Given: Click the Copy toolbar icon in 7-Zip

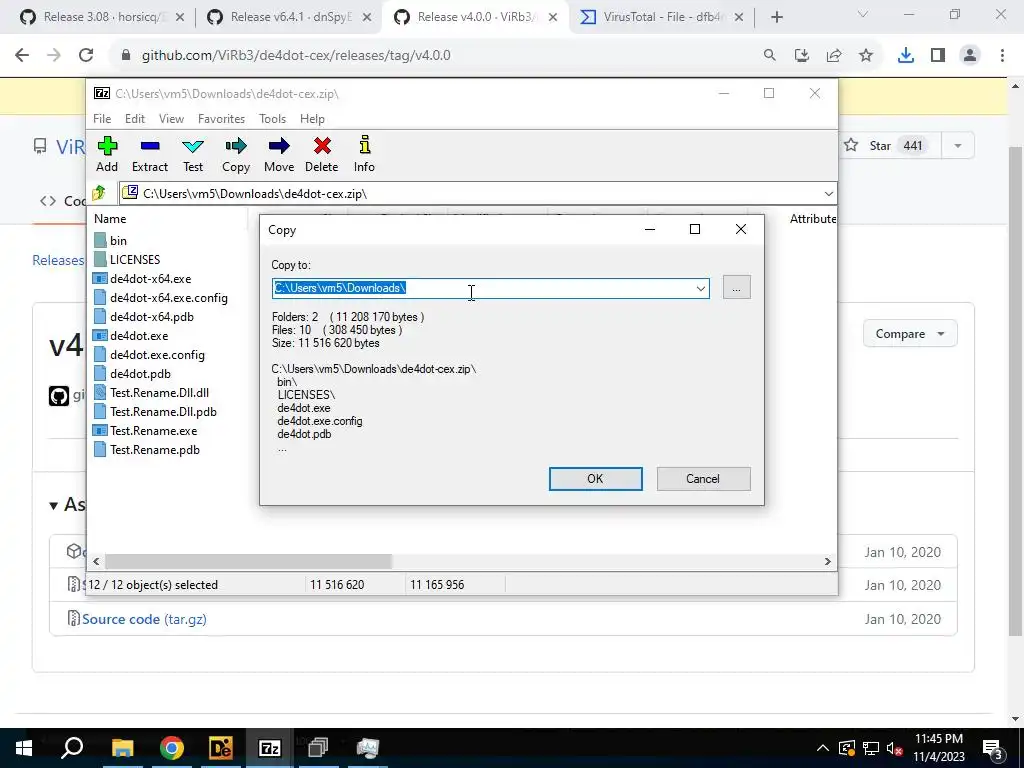Looking at the screenshot, I should 236,155.
